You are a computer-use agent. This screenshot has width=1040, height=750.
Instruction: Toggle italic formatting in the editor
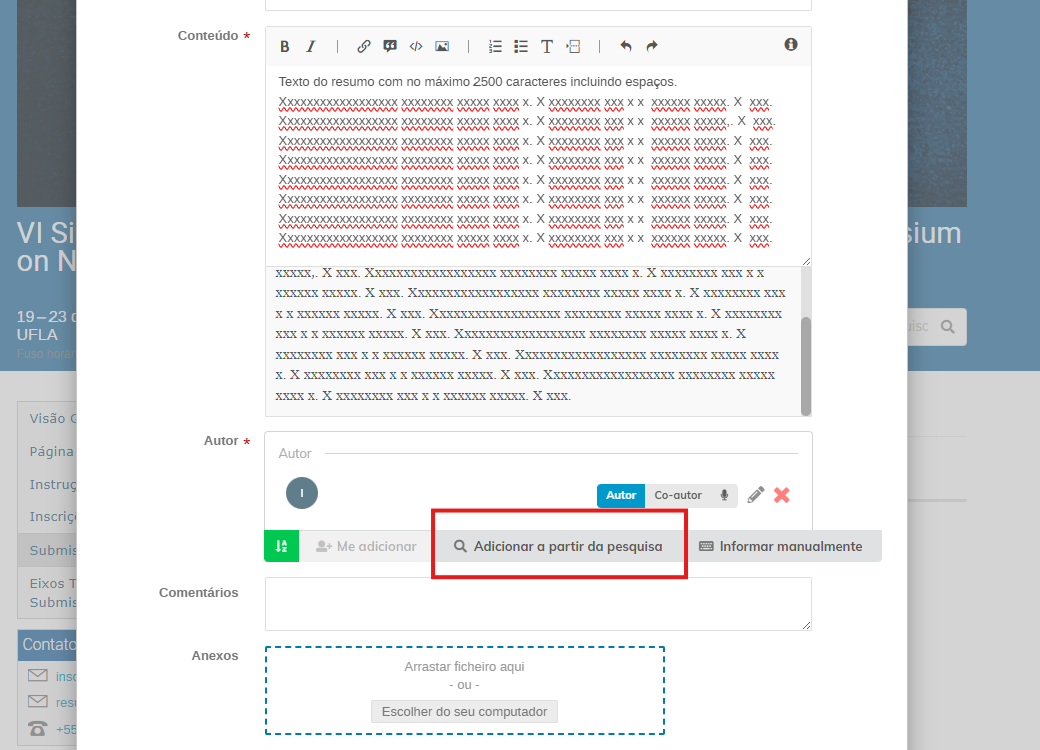pos(311,46)
